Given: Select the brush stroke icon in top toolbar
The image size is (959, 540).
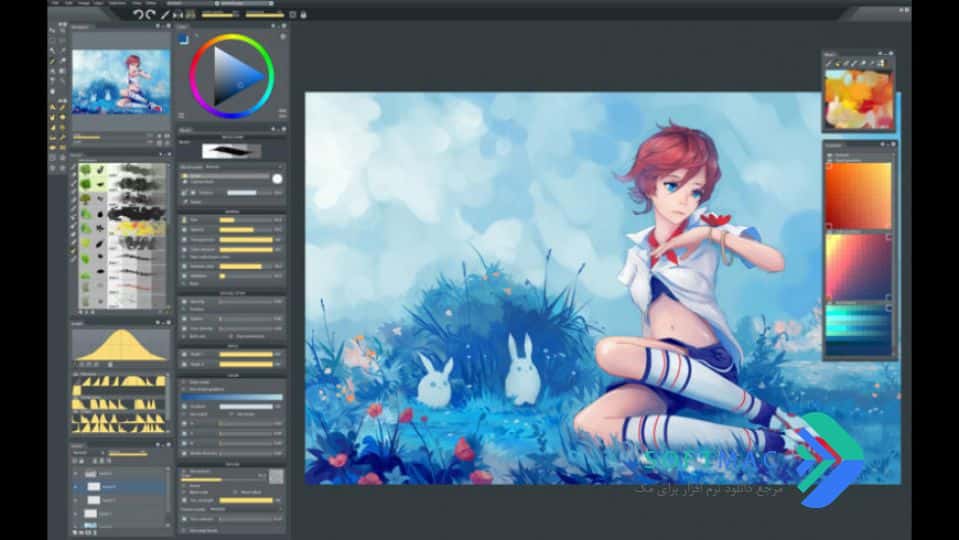Looking at the screenshot, I should tap(165, 14).
